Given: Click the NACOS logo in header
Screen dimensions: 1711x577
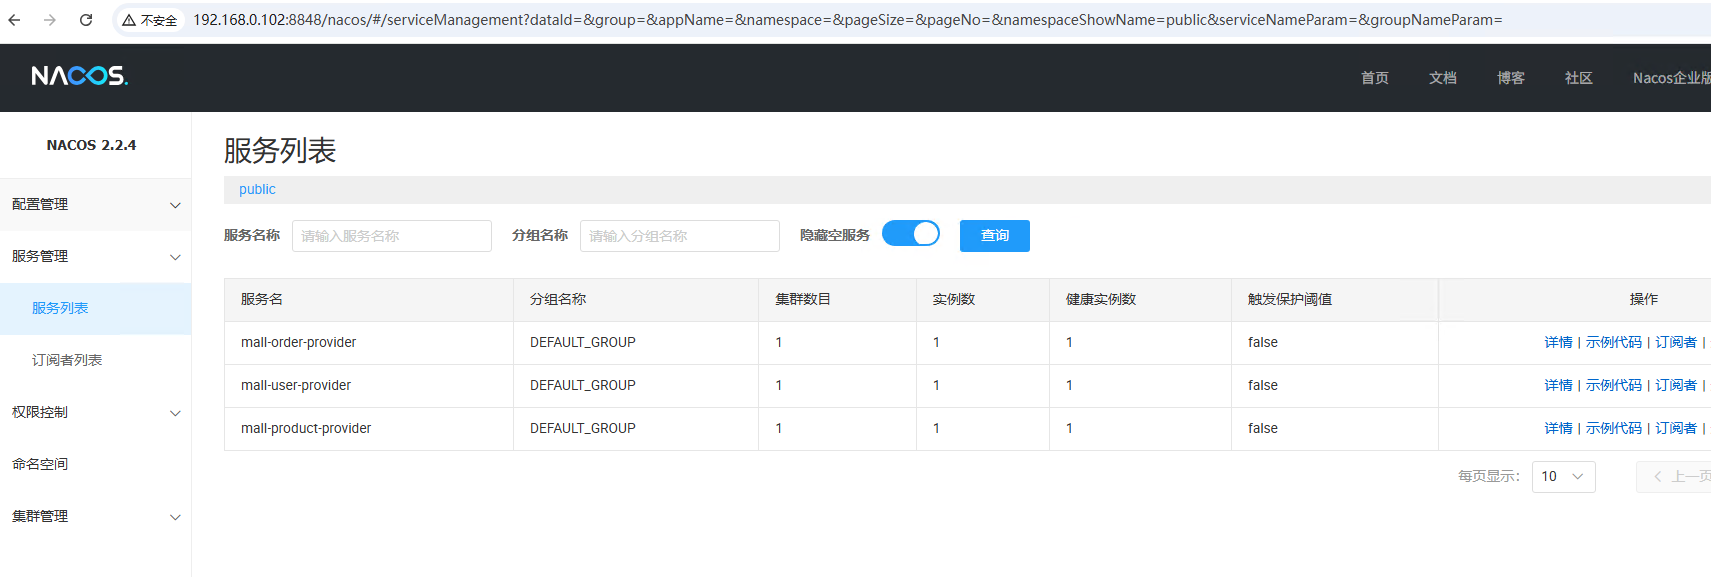Looking at the screenshot, I should pos(80,76).
